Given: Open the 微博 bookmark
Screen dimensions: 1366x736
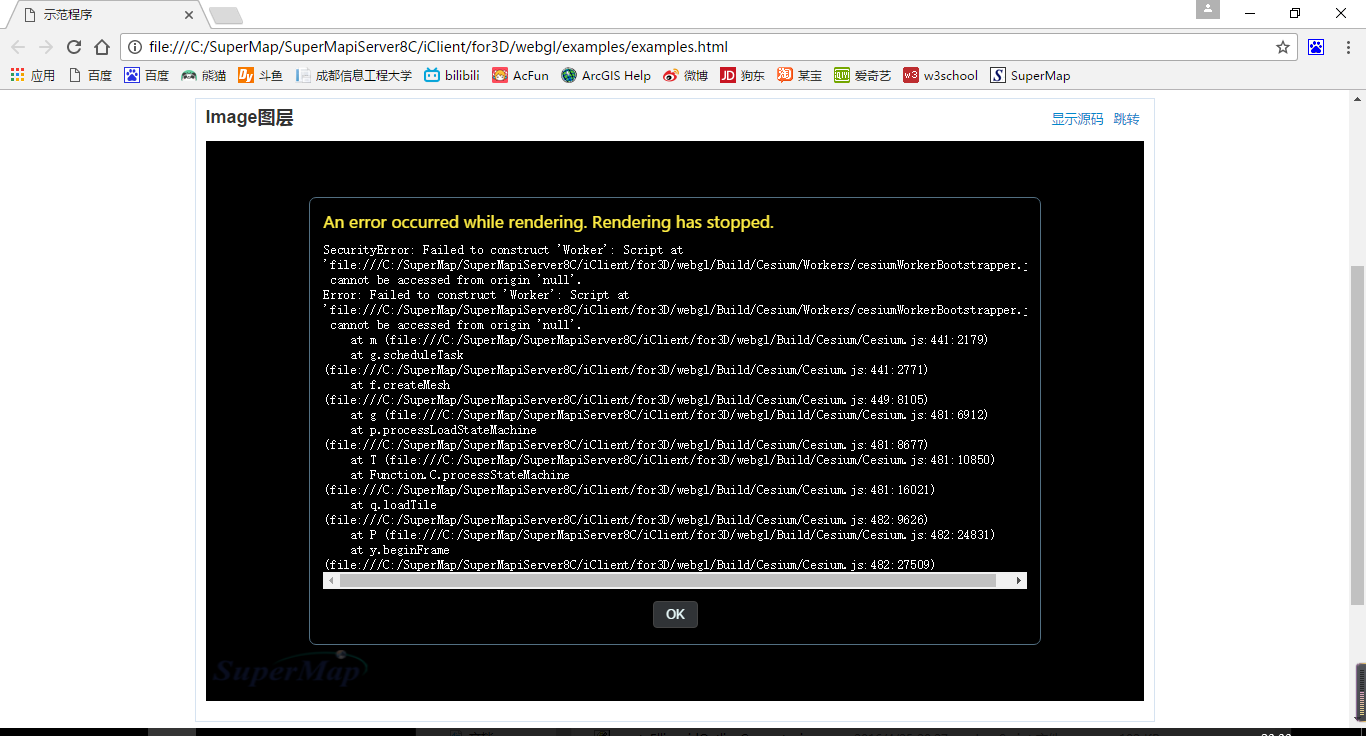Looking at the screenshot, I should pyautogui.click(x=685, y=75).
